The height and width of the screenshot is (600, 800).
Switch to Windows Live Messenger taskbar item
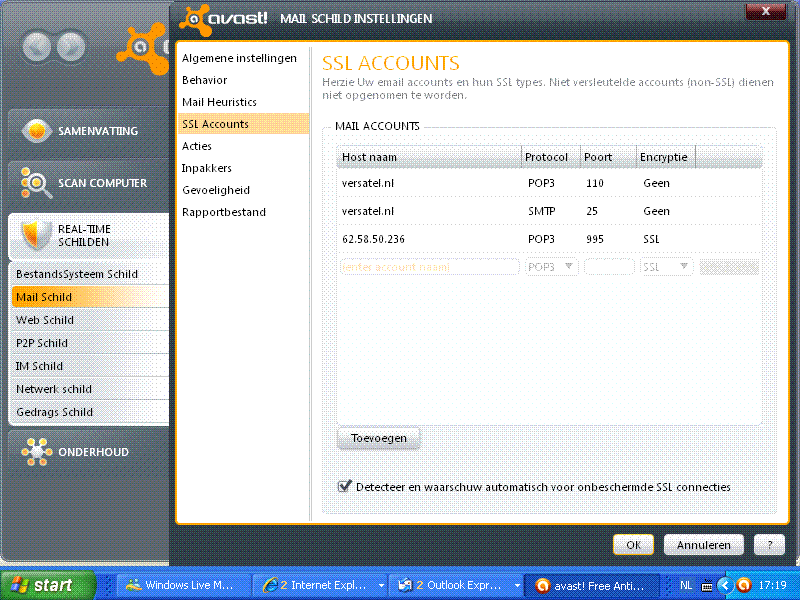pyautogui.click(x=183, y=585)
